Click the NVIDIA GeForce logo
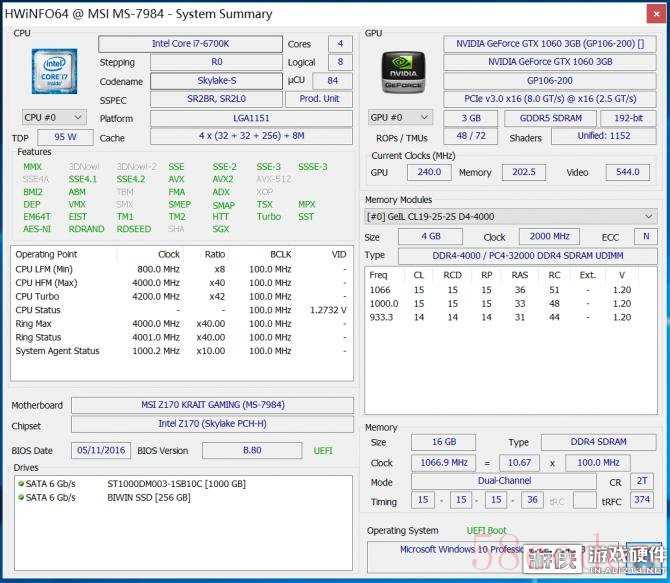670x583 pixels. (x=403, y=71)
